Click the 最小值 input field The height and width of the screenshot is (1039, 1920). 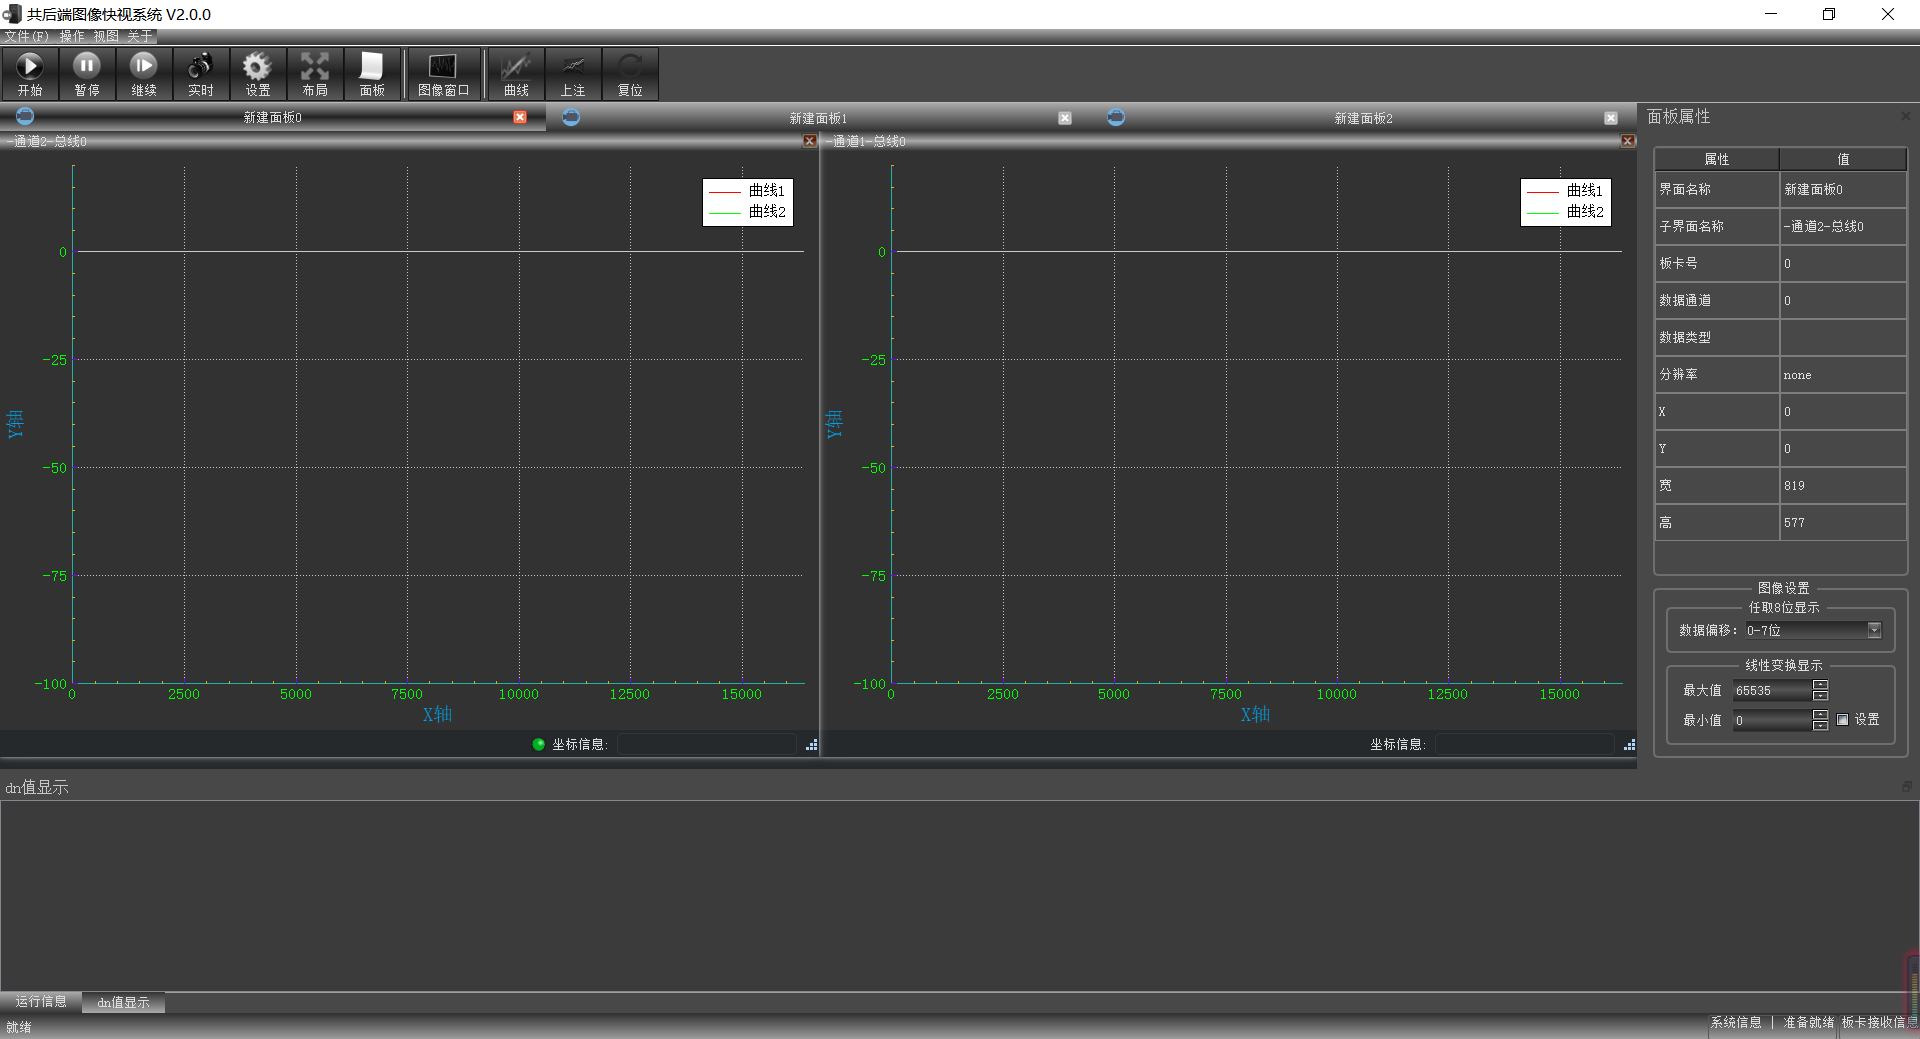1772,720
